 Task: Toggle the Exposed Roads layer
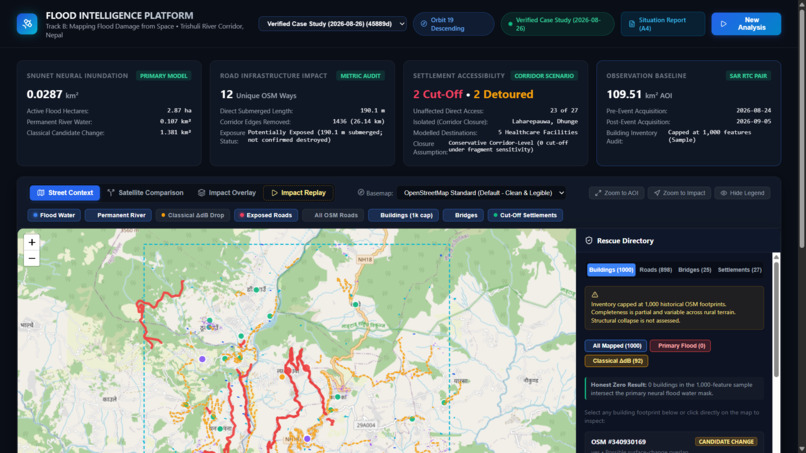[266, 215]
